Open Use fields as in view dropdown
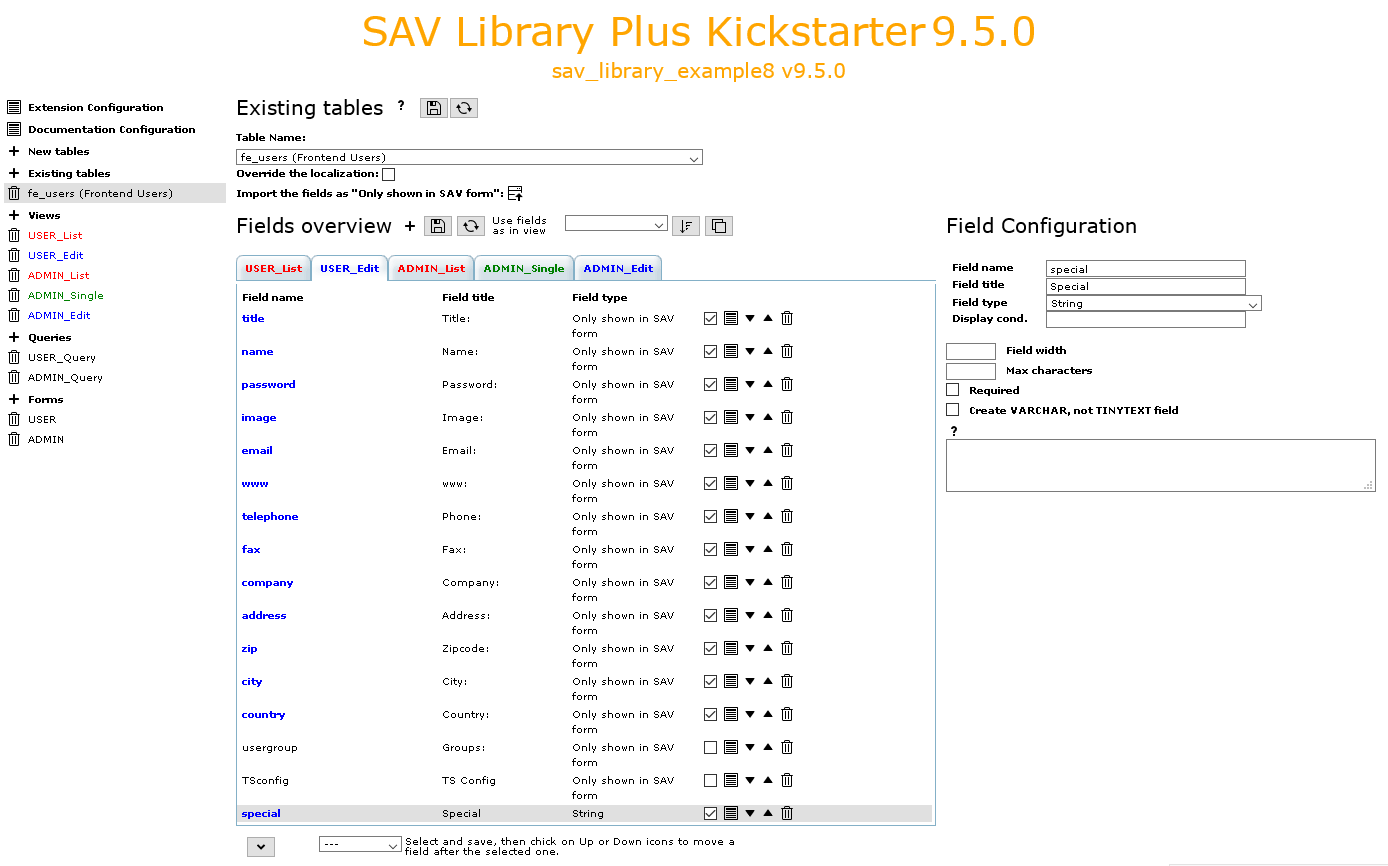Viewport: 1388px width, 866px height. 616,224
